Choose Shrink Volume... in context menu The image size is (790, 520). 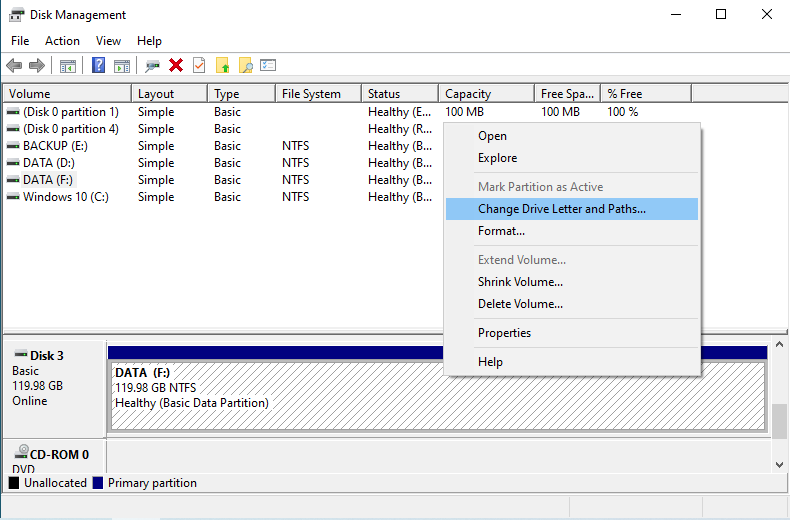[x=572, y=282]
